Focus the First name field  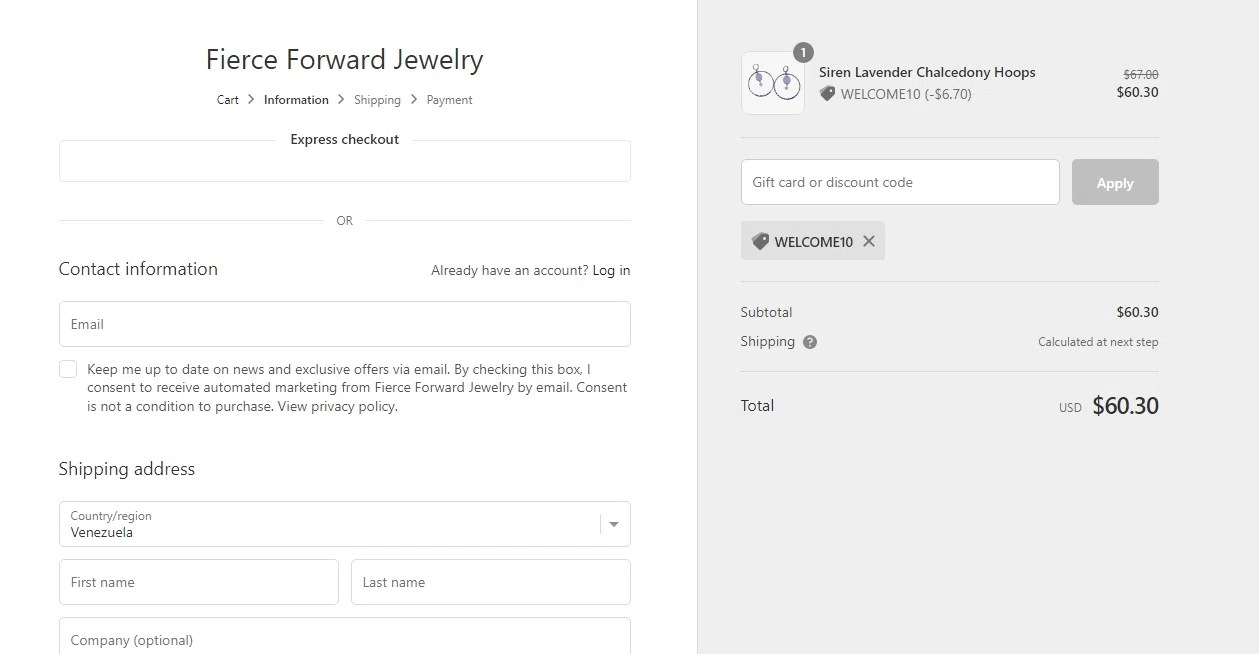click(199, 582)
